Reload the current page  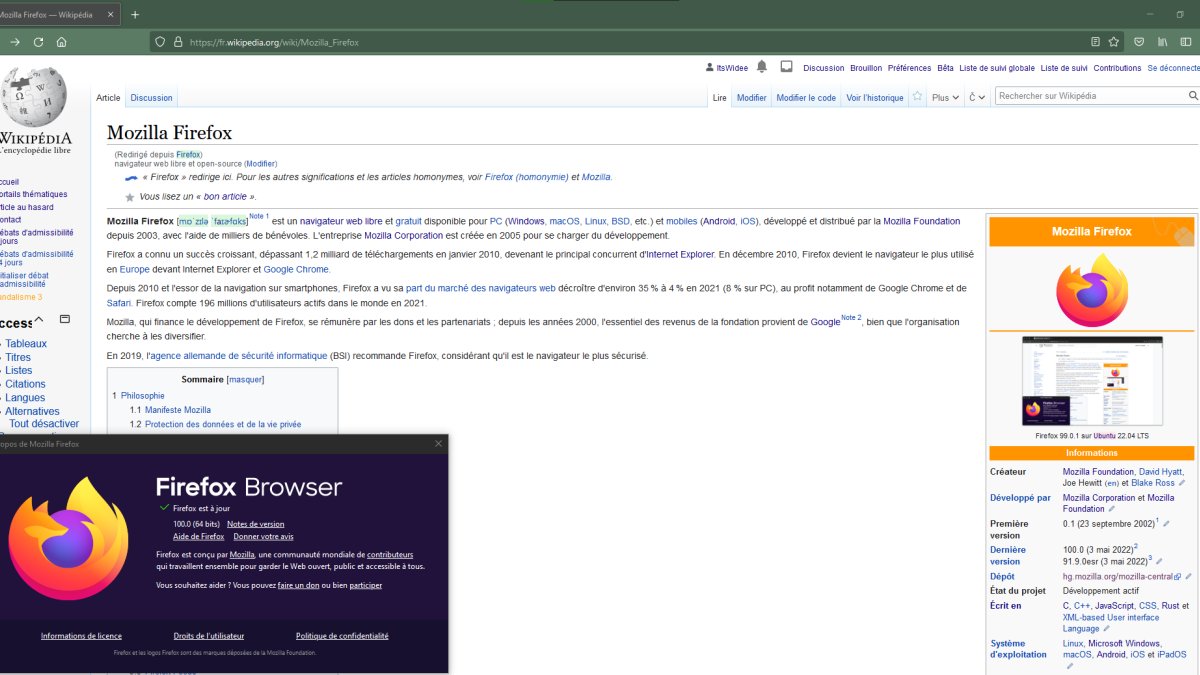[38, 42]
